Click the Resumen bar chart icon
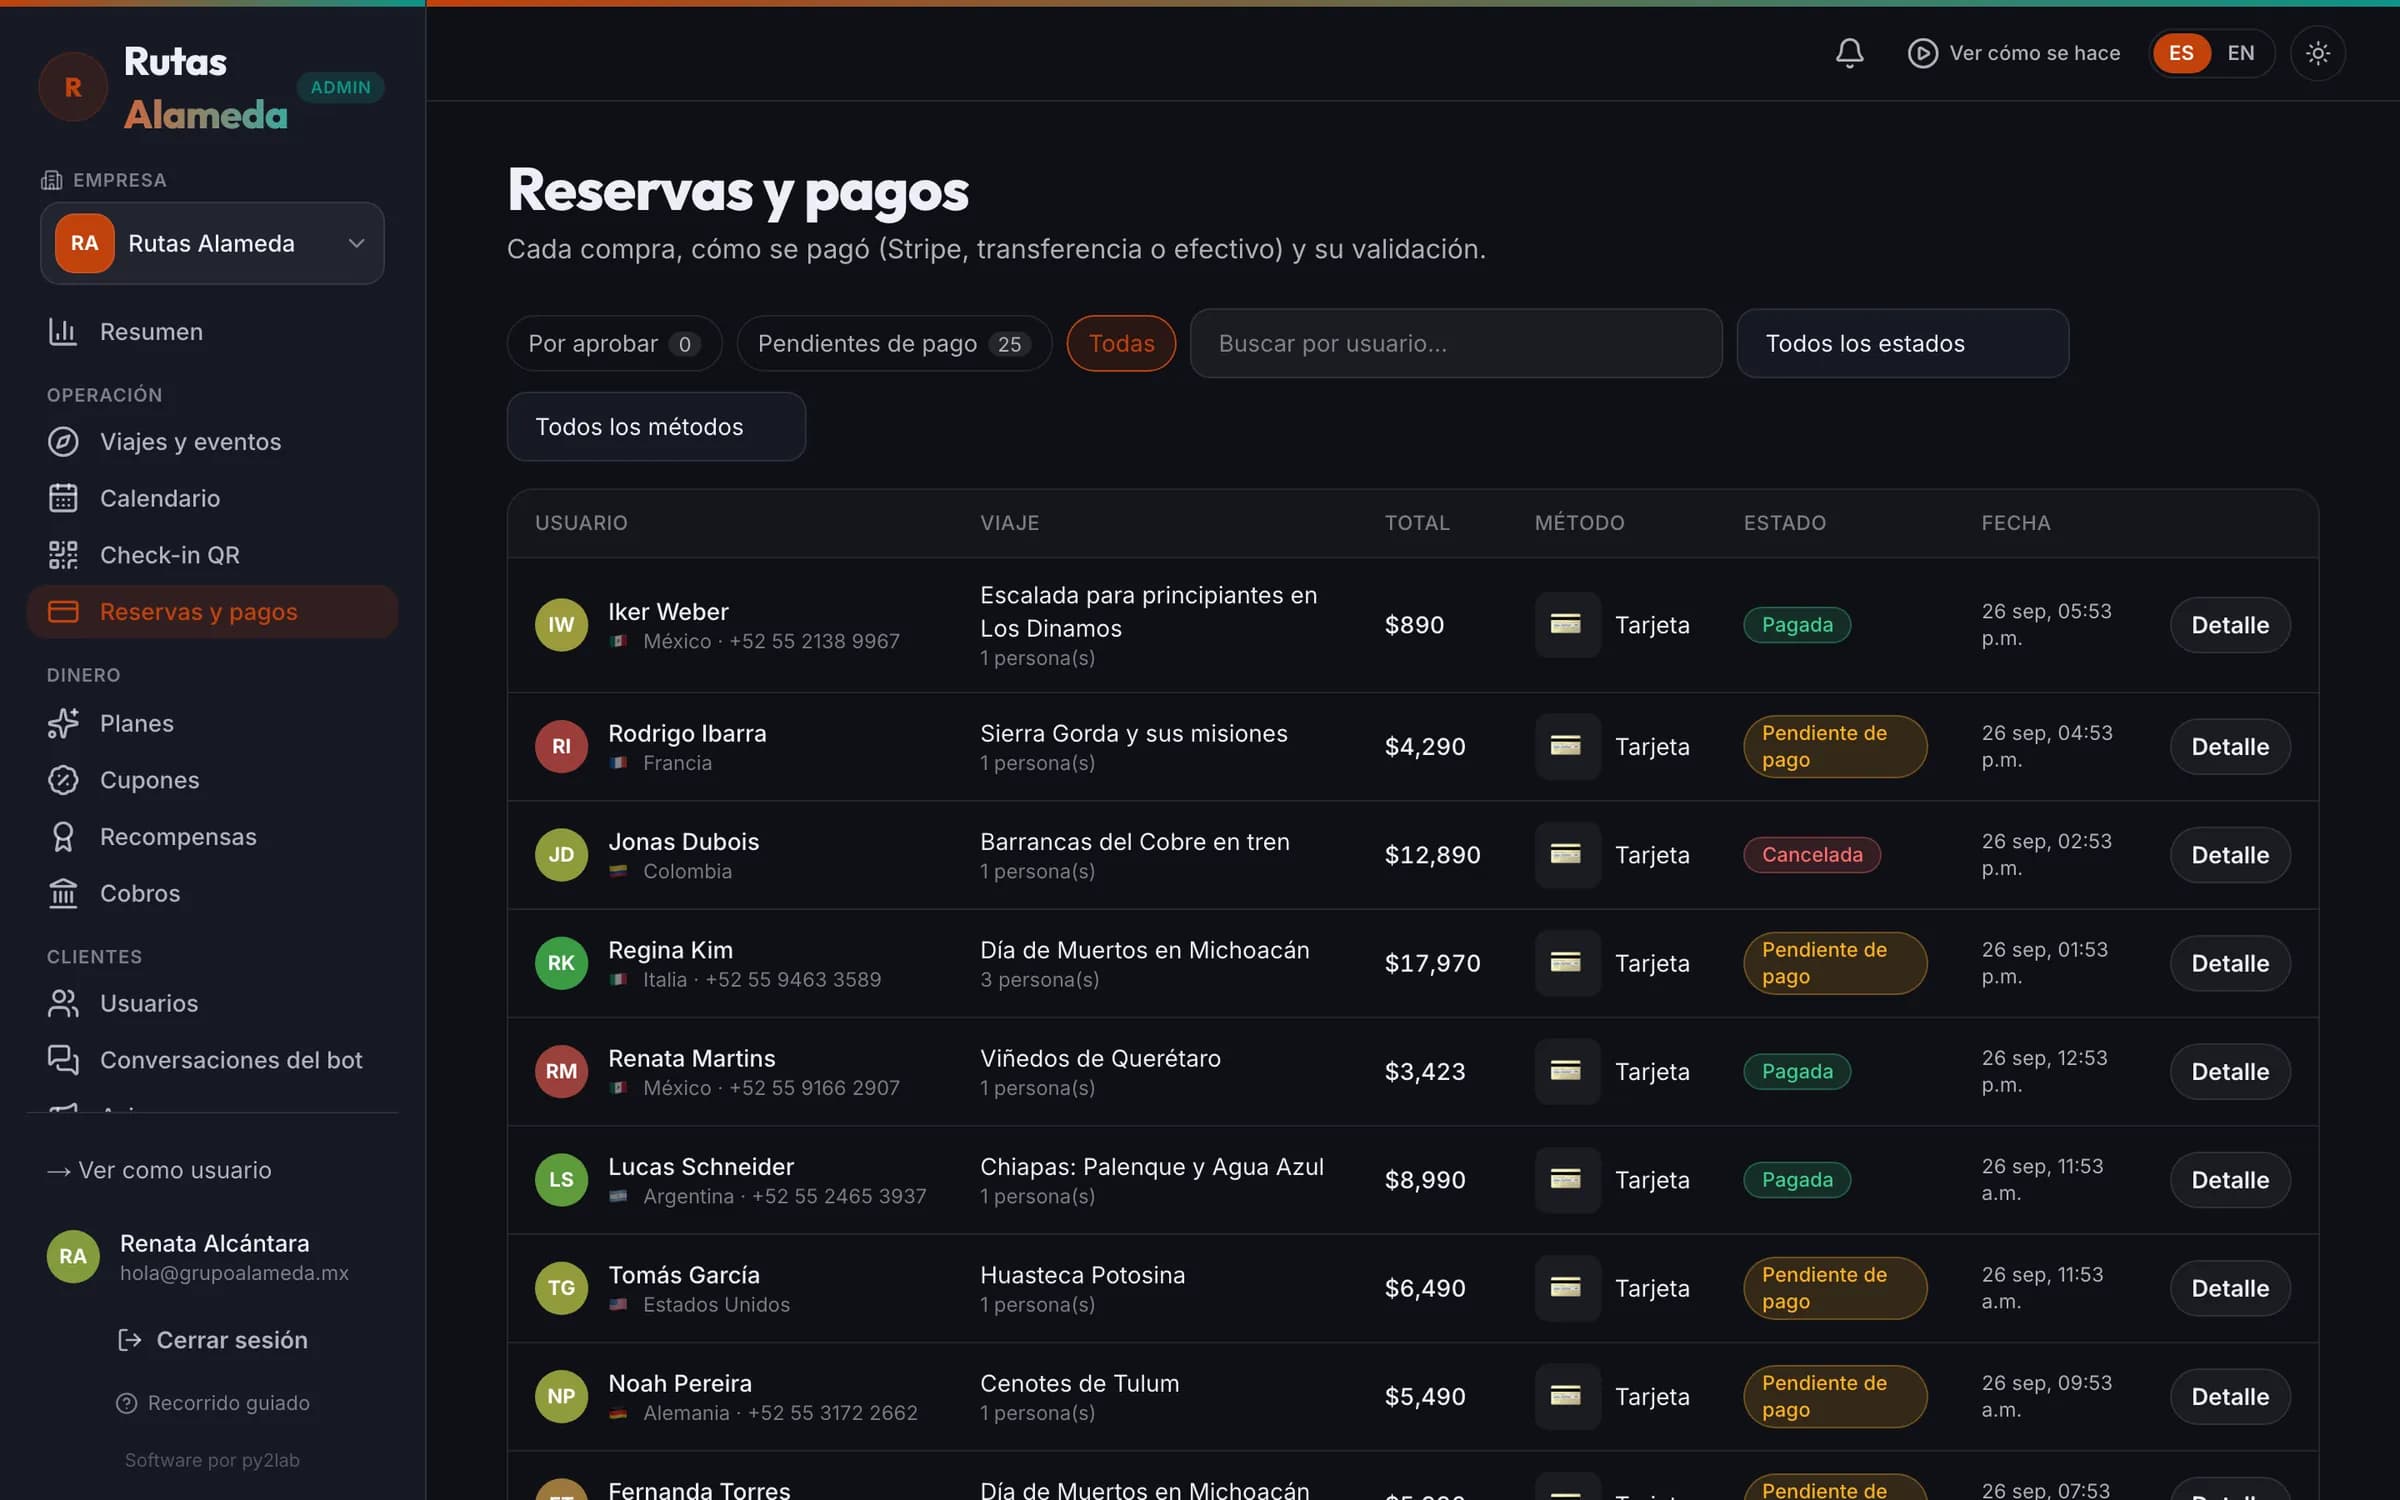 click(x=63, y=332)
